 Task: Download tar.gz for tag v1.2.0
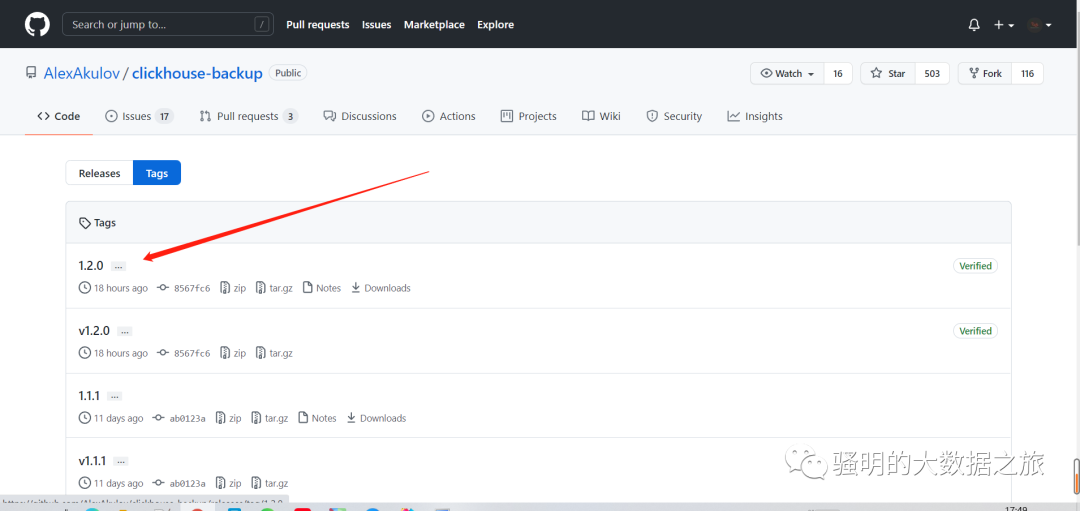pyautogui.click(x=274, y=353)
